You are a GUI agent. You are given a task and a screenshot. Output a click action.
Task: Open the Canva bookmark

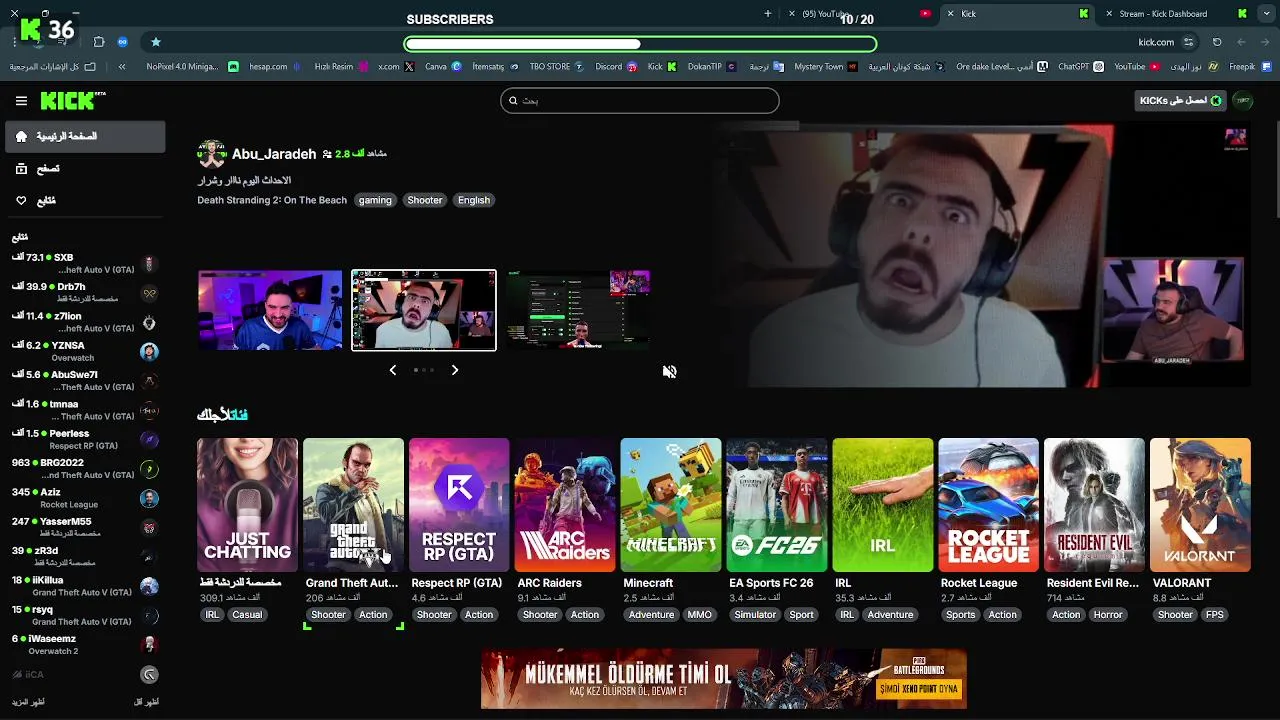point(443,67)
